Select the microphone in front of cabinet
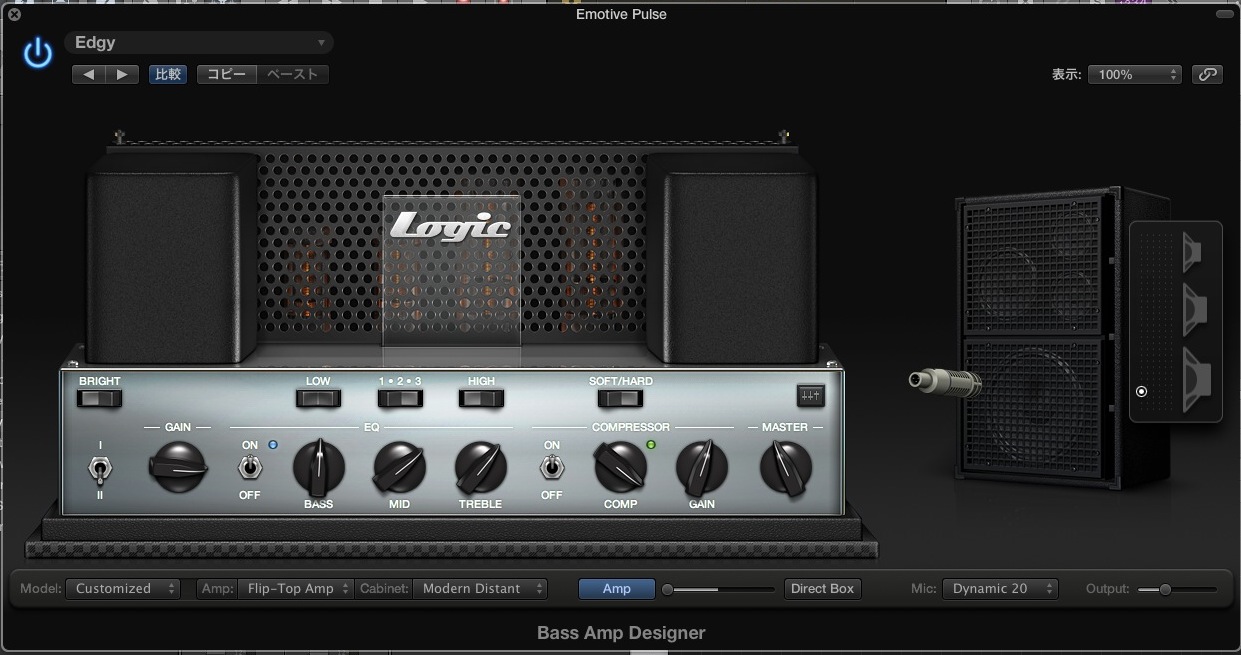 click(943, 381)
